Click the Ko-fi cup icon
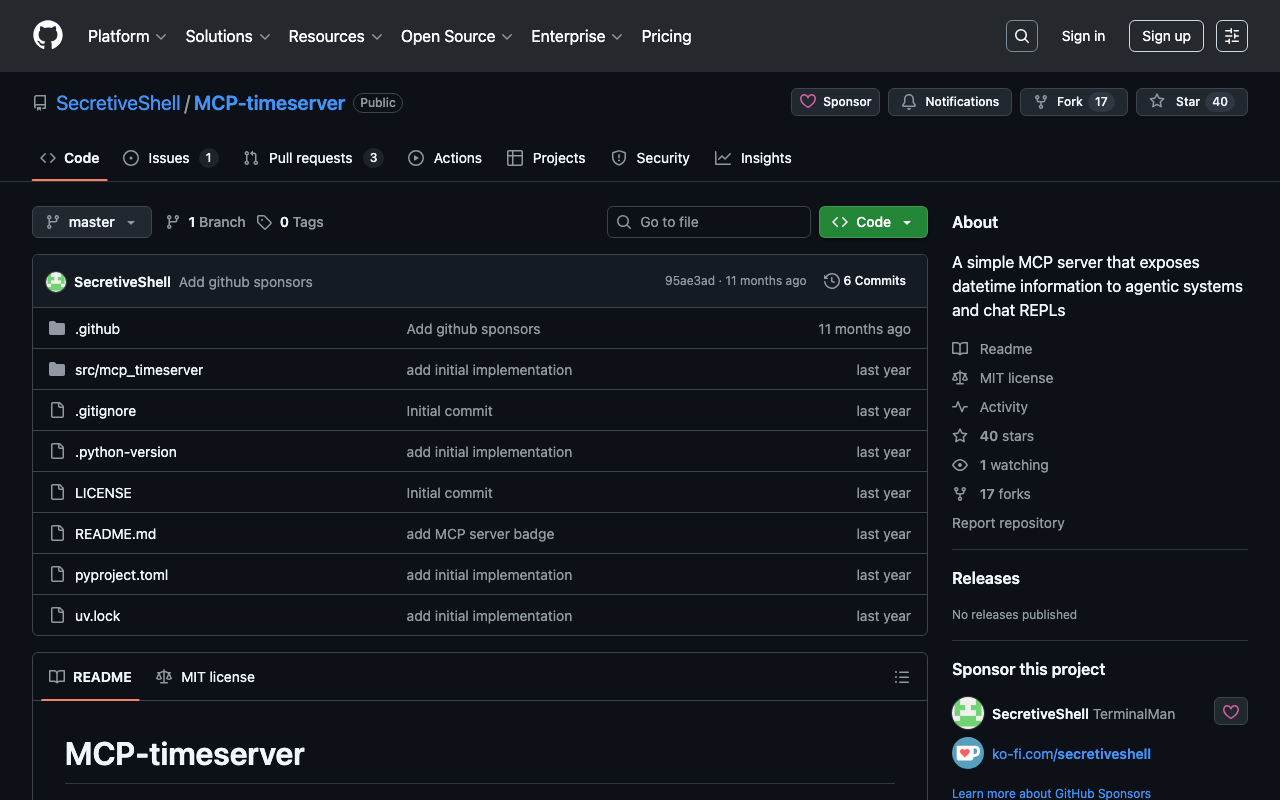The width and height of the screenshot is (1280, 800). coord(967,754)
